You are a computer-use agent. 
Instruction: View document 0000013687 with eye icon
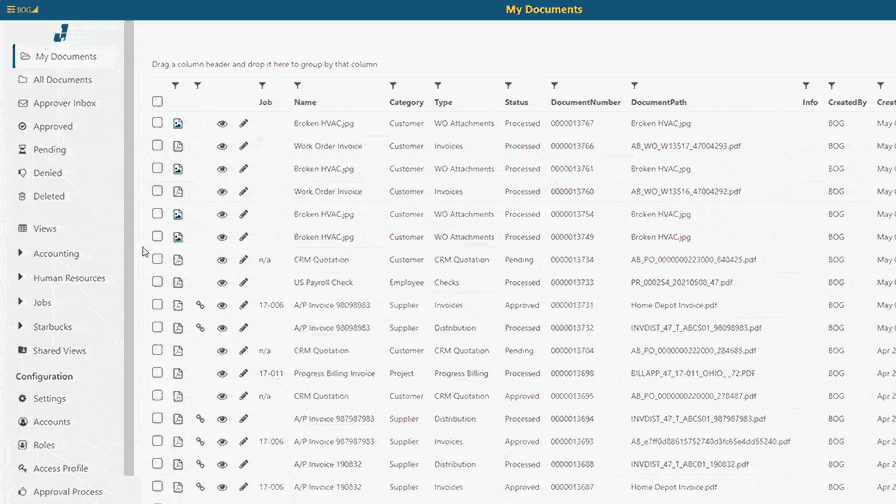click(222, 487)
